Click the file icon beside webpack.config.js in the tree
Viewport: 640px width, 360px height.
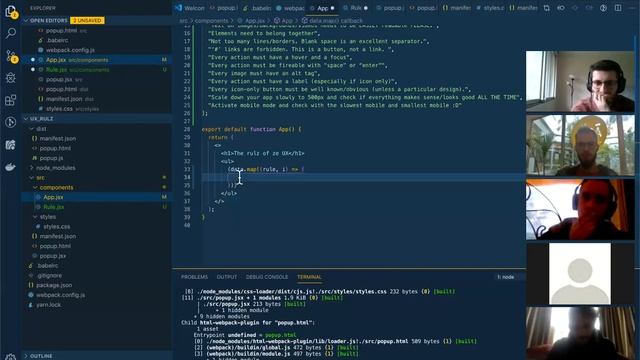(x=31, y=295)
